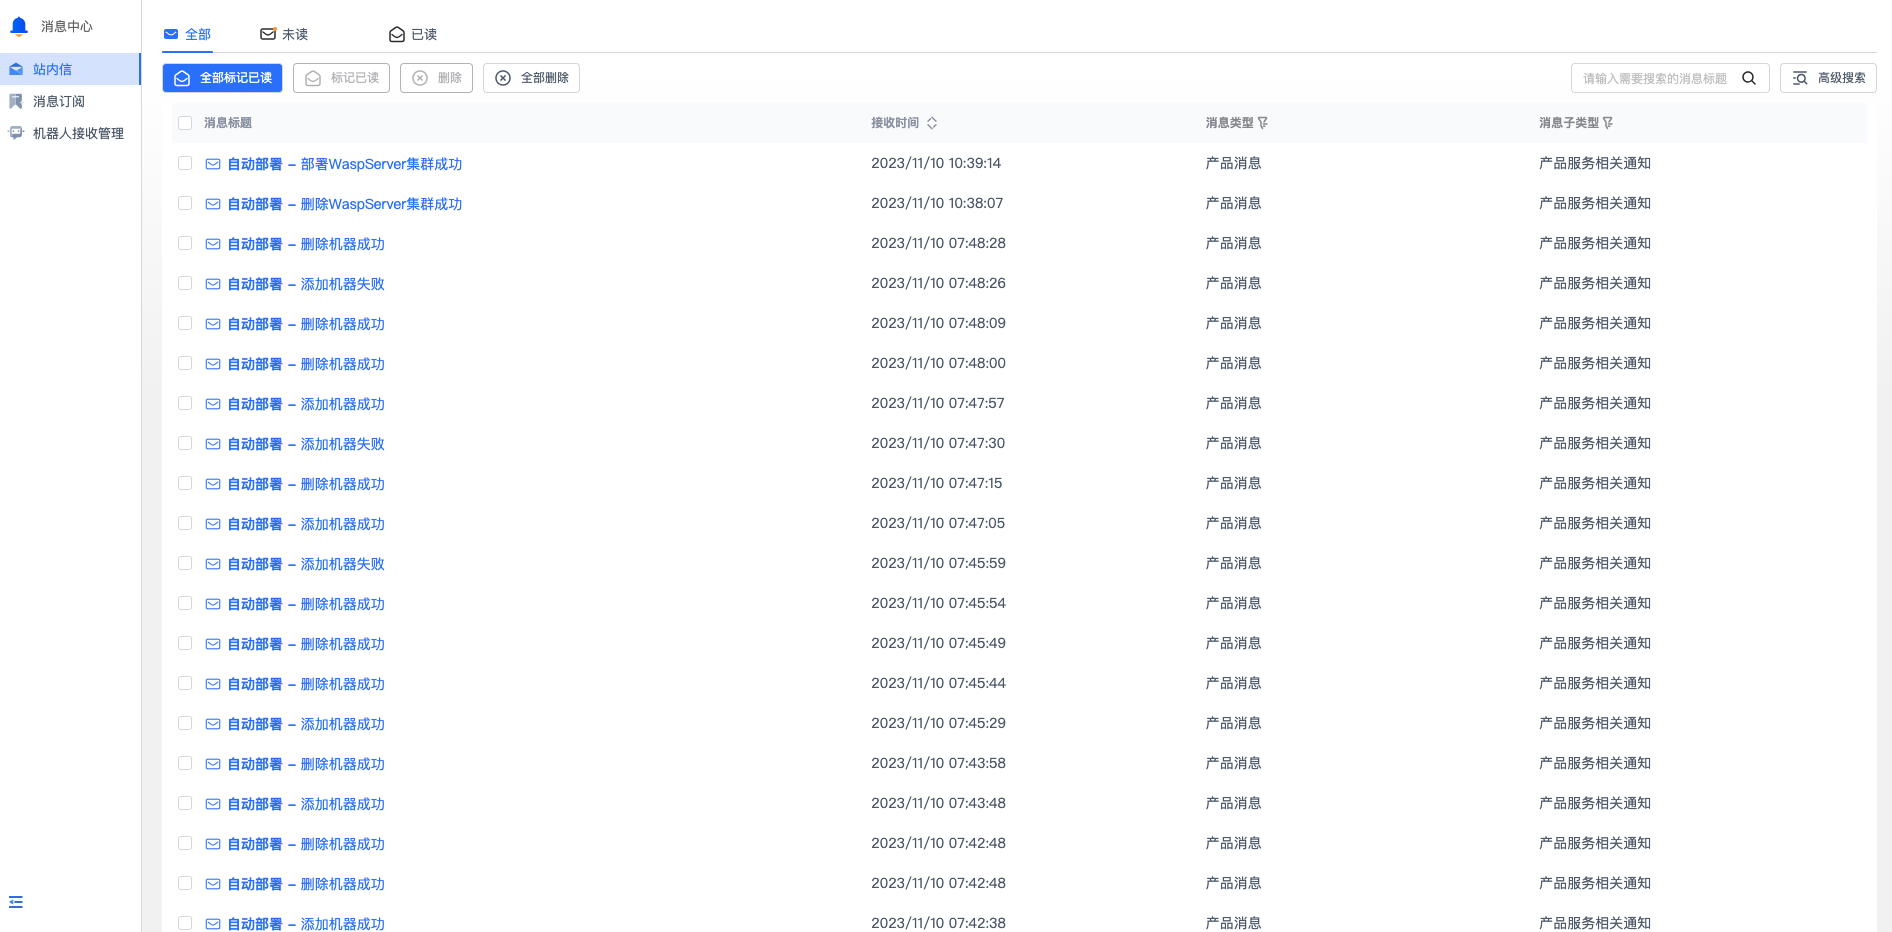Image resolution: width=1892 pixels, height=932 pixels.
Task: Expand the 高级搜索 advanced search panel
Action: [x=1828, y=78]
